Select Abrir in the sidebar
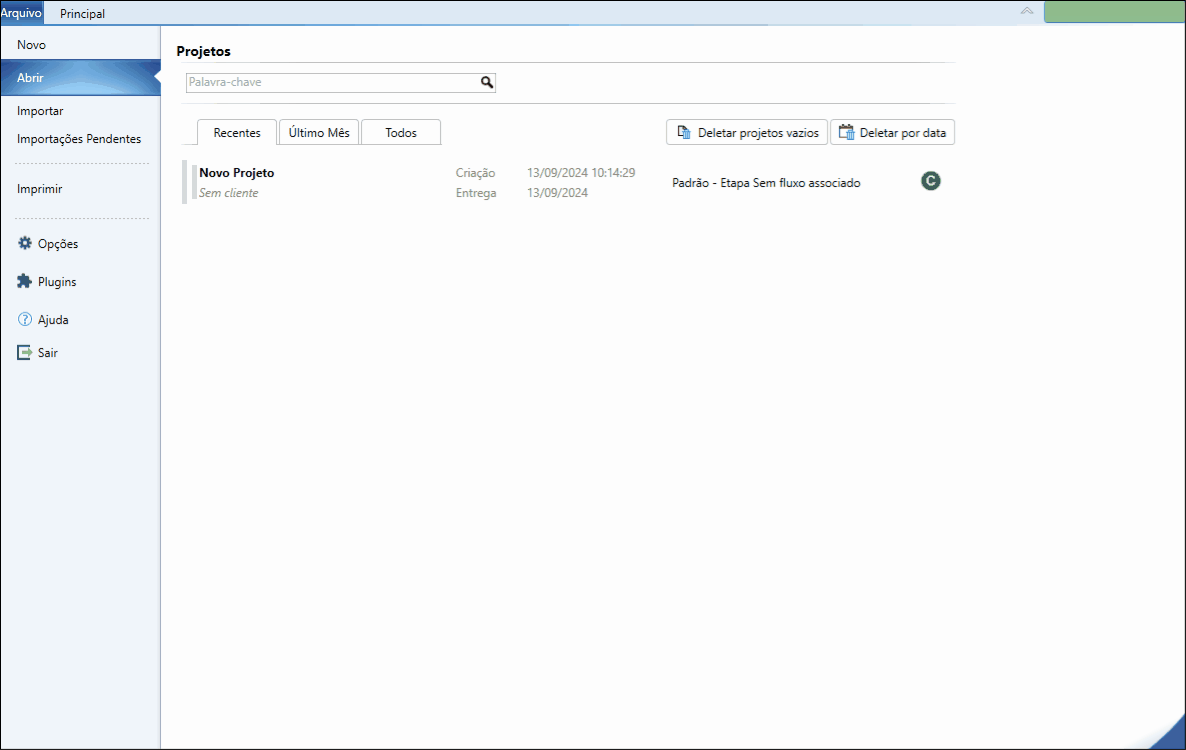The image size is (1186, 750). tap(80, 78)
